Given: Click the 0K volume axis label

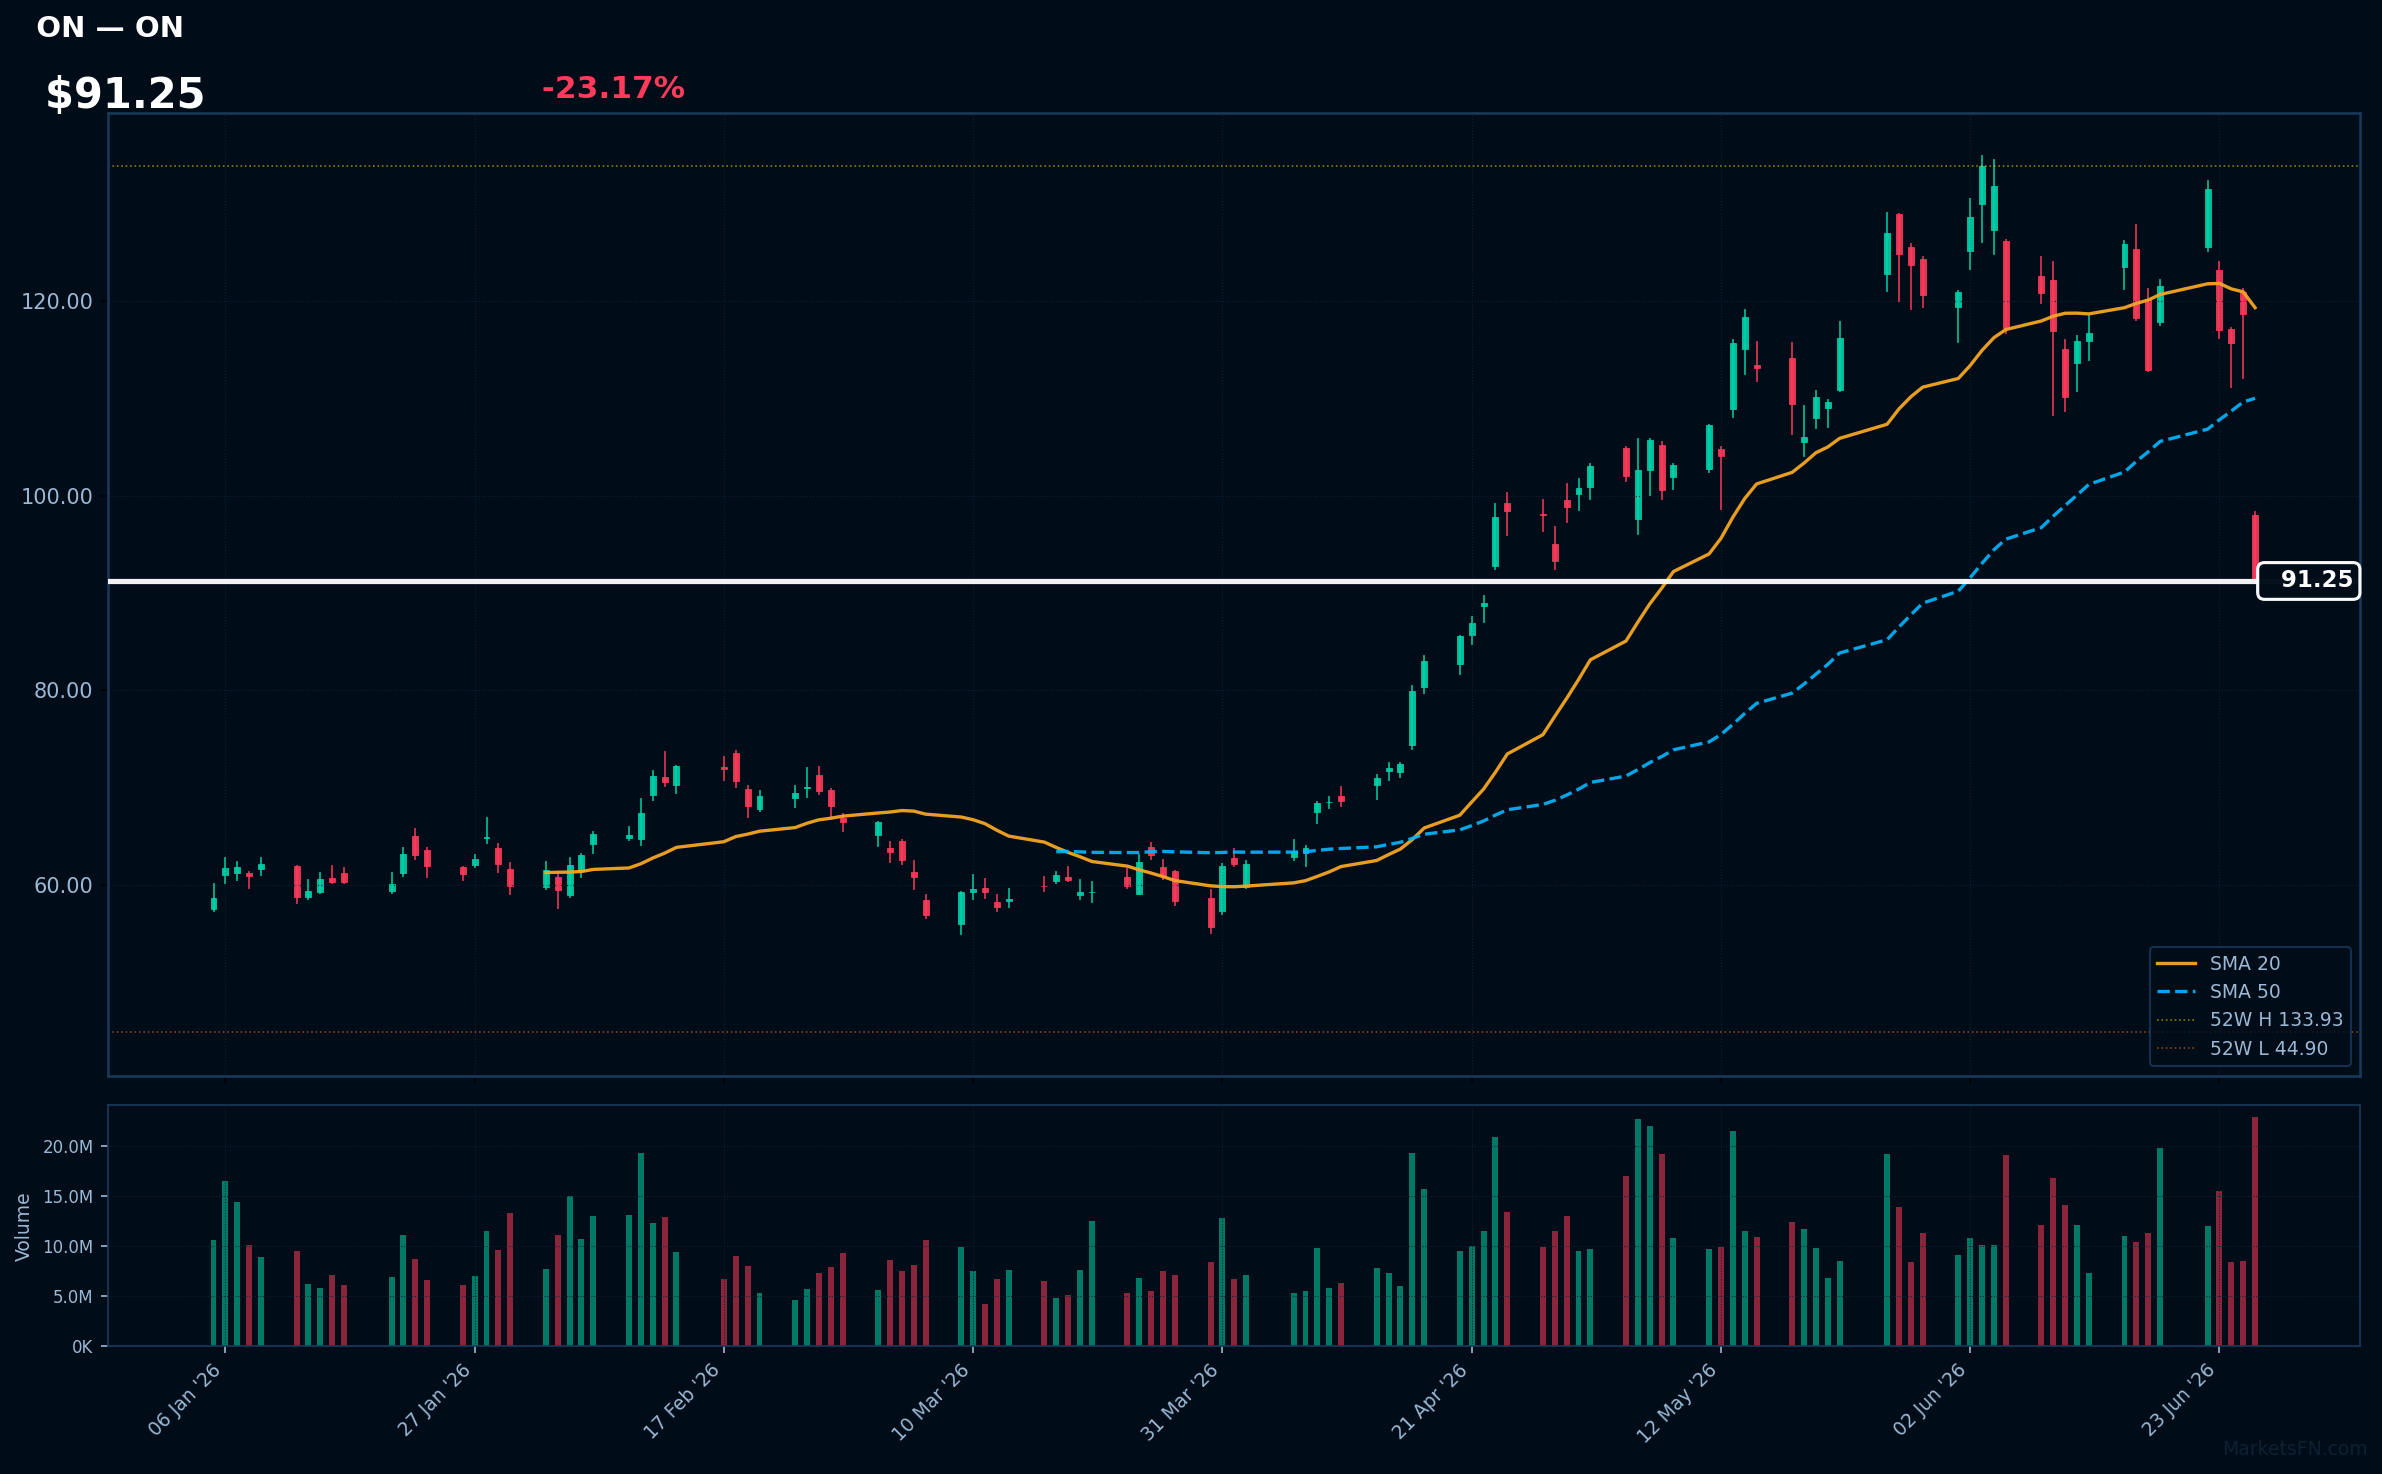Looking at the screenshot, I should tap(82, 1347).
